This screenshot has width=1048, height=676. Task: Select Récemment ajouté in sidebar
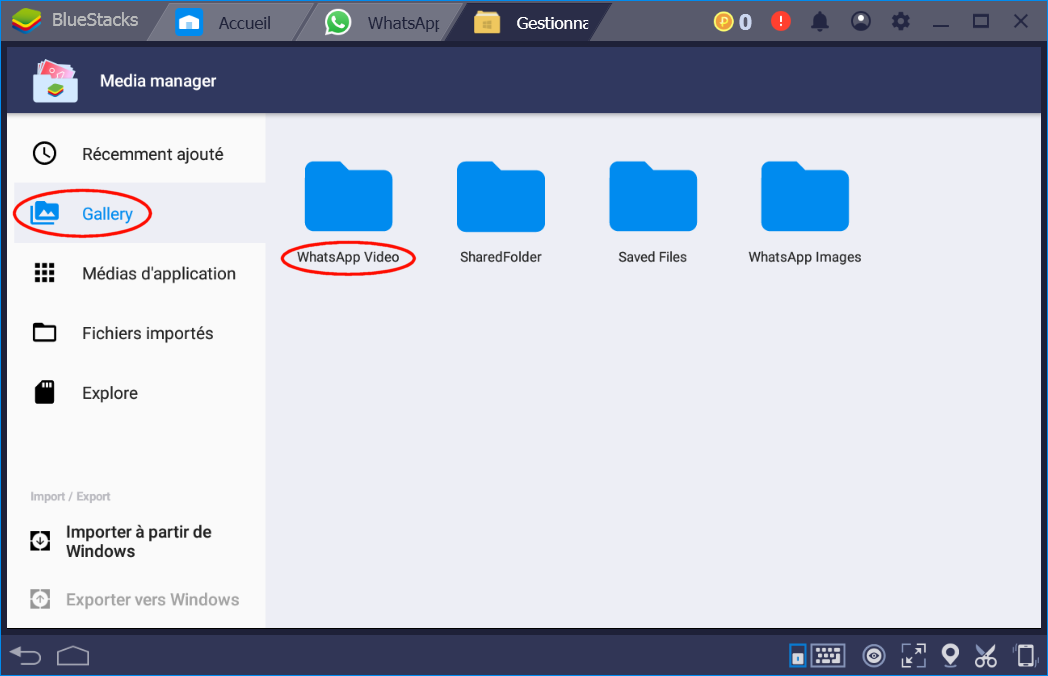140,154
